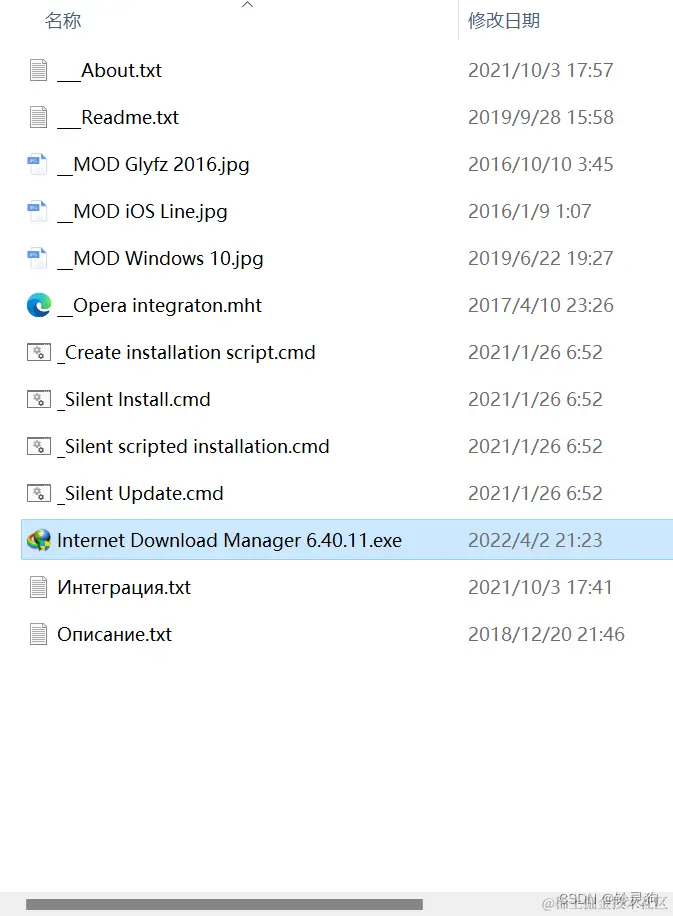Click the __Readme.txt text file icon
673x916 pixels.
tap(39, 117)
